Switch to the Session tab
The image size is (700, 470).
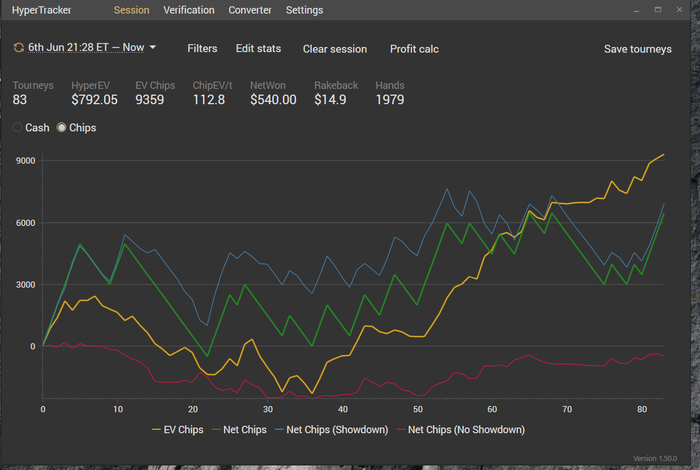(131, 10)
